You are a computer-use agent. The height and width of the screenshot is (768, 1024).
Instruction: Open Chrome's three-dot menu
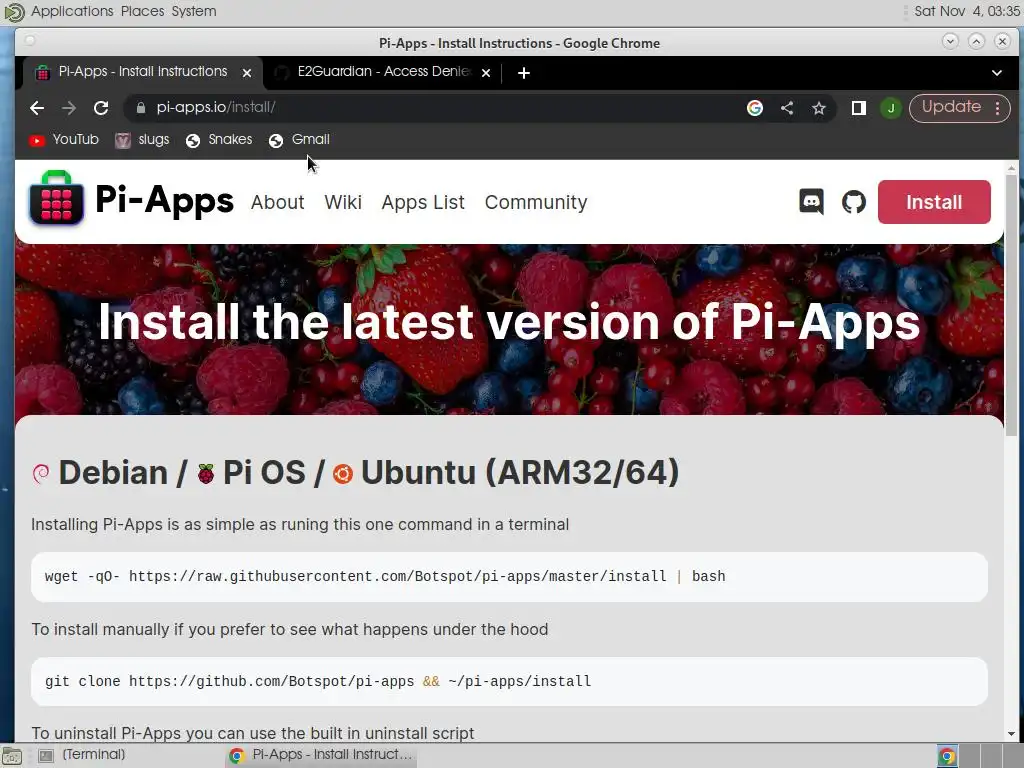(997, 108)
